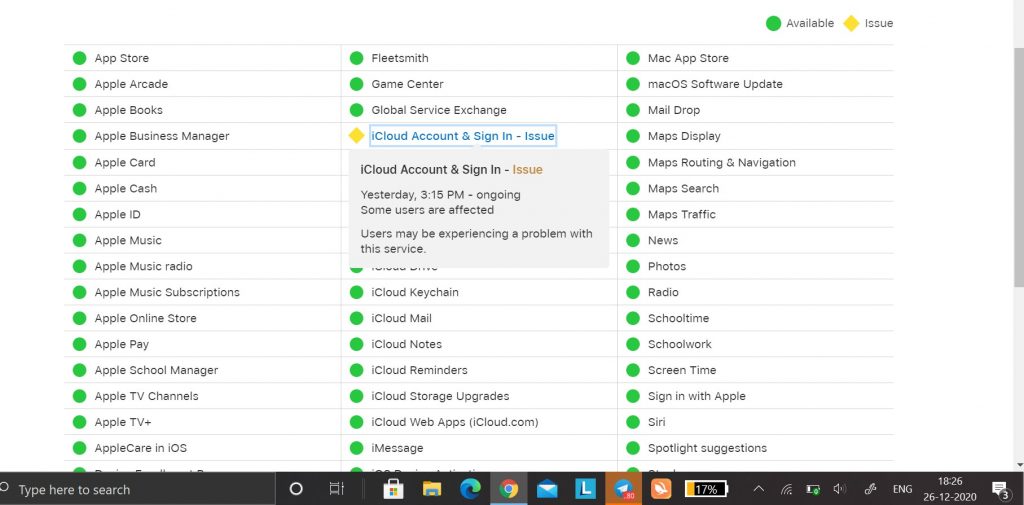Screen dimensions: 1024x505
Task: Click the battery power tray icon
Action: point(813,489)
